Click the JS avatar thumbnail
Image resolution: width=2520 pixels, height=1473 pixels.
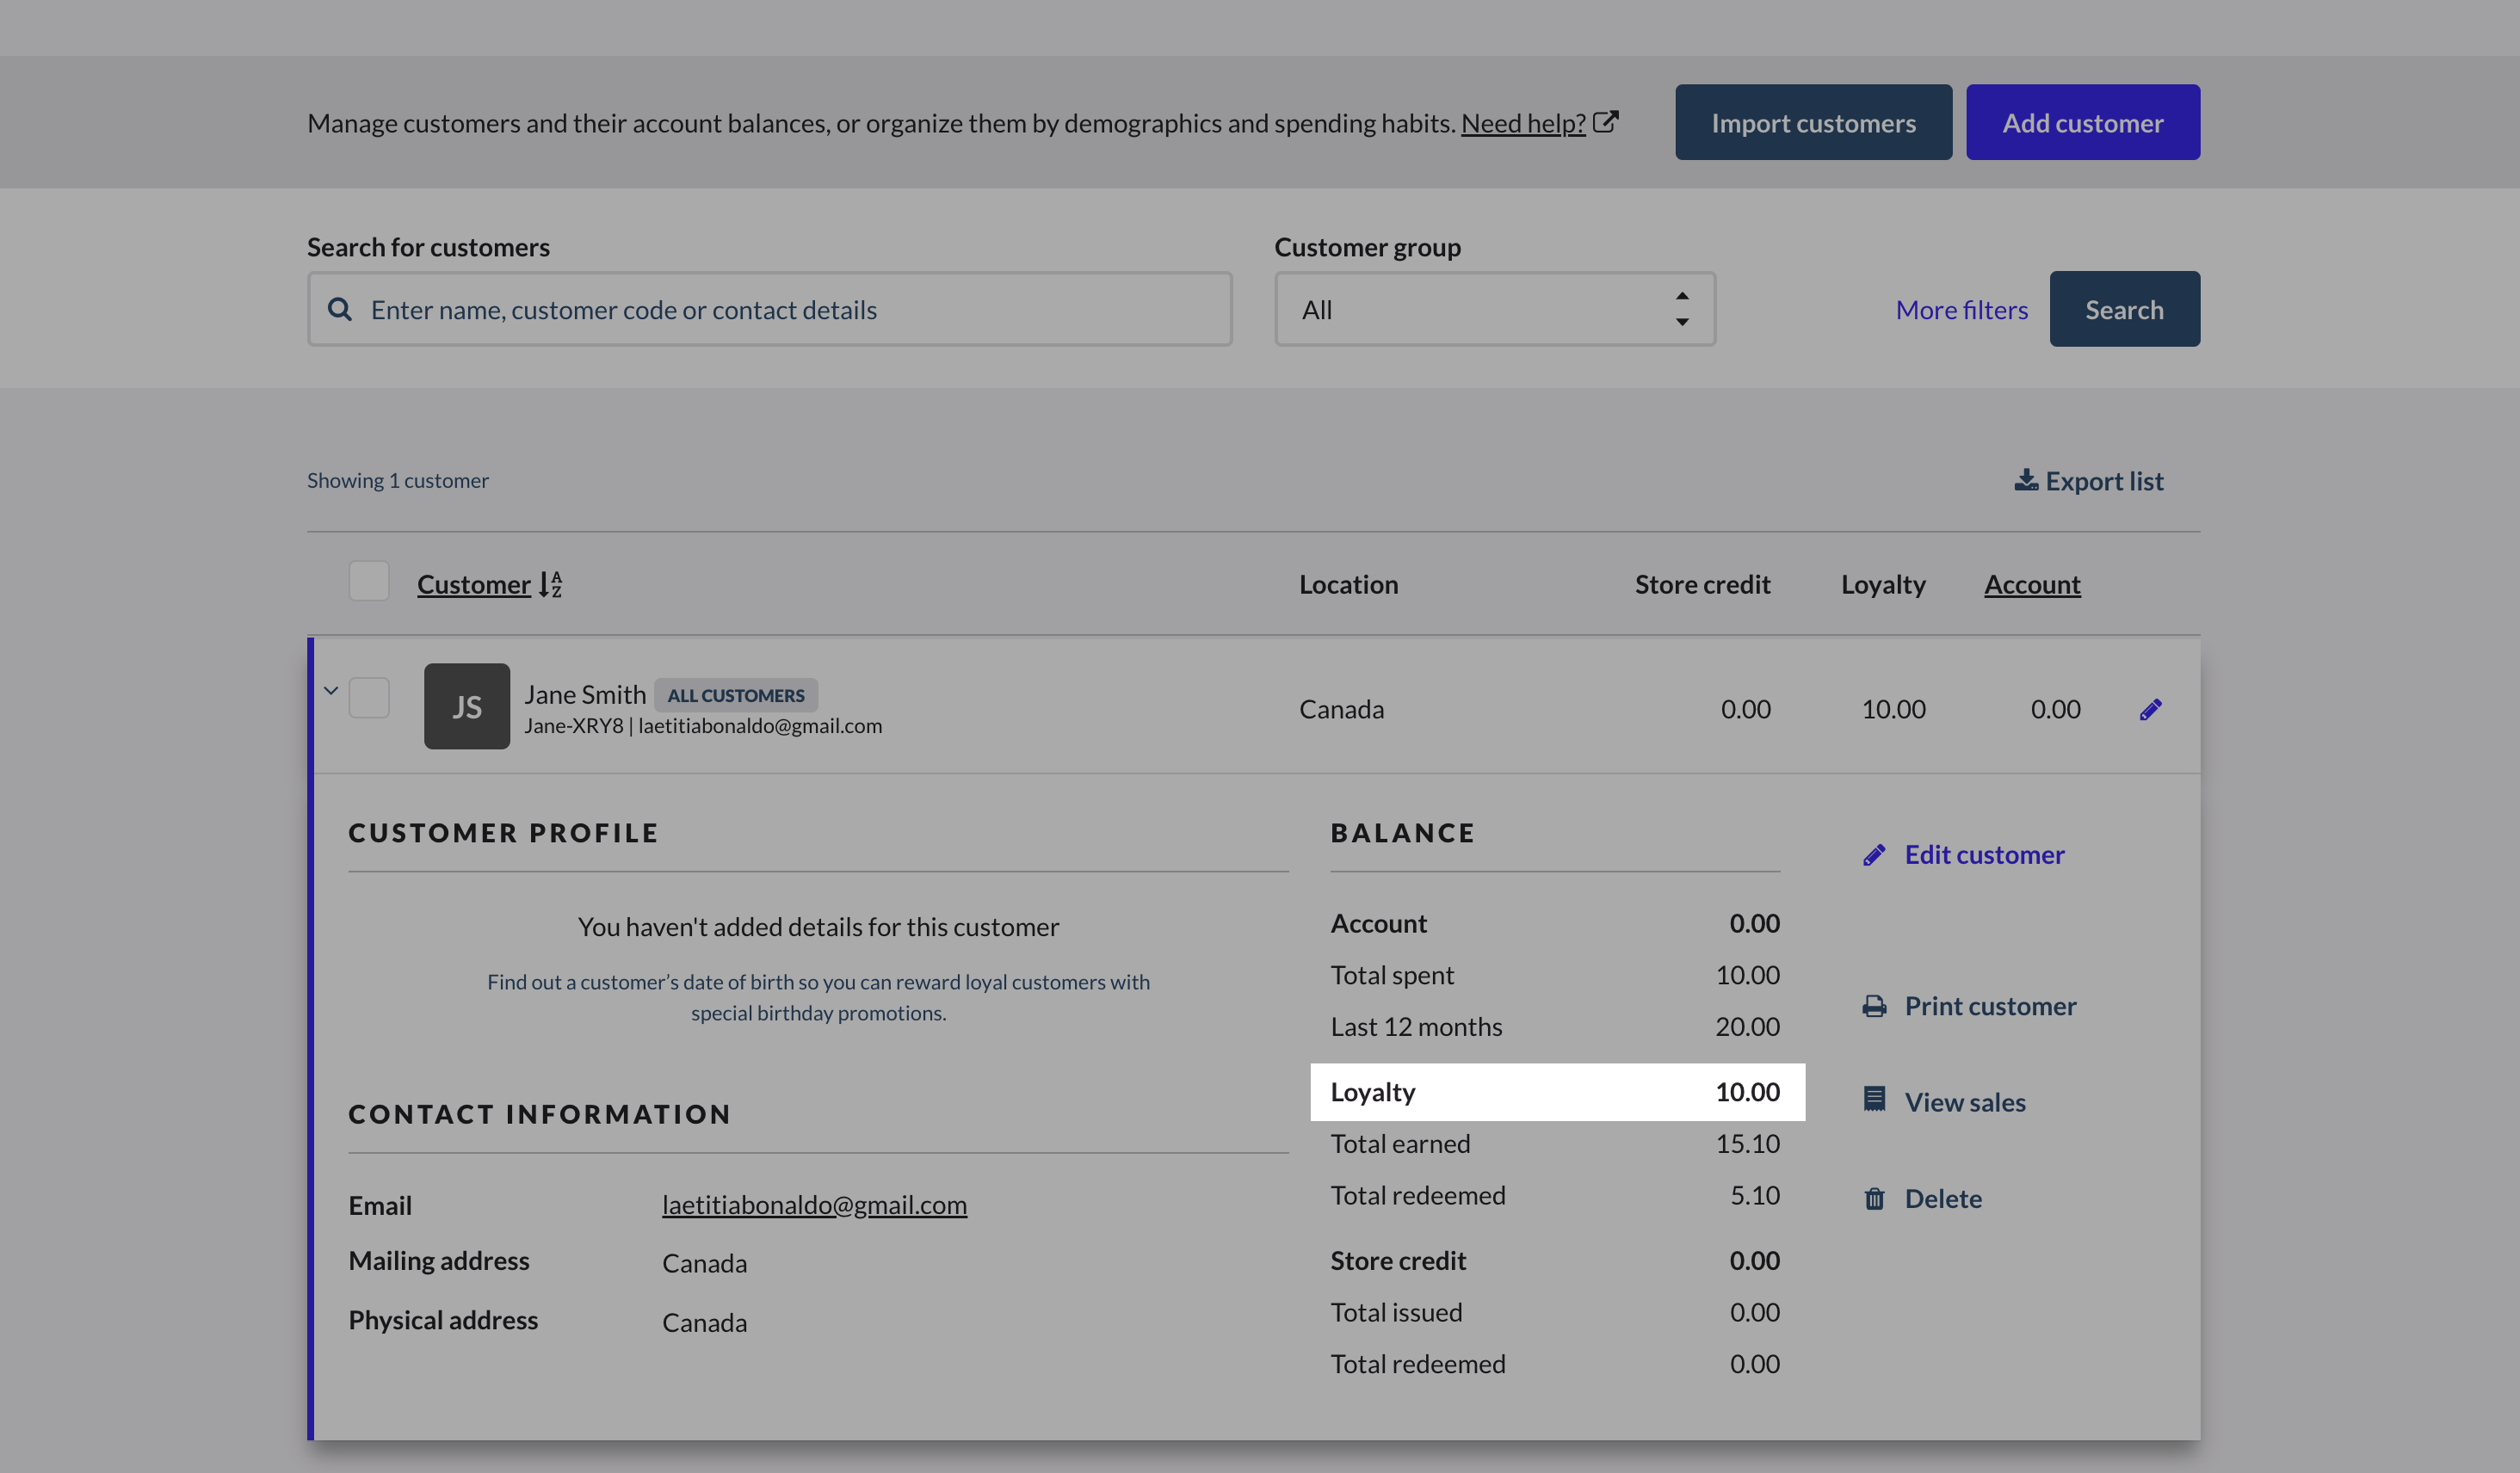pos(467,706)
